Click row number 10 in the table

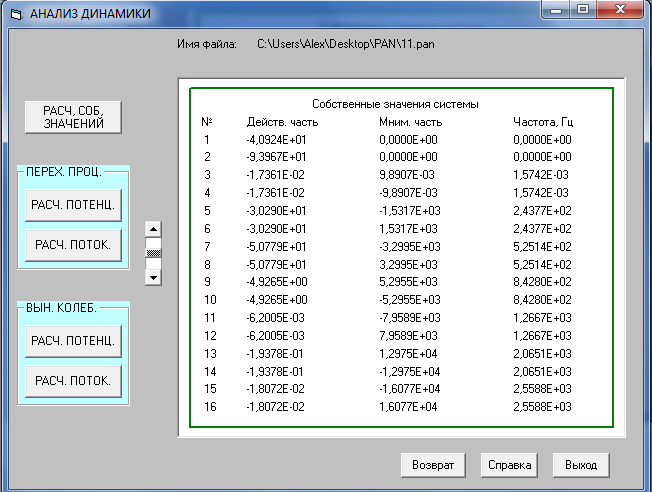coord(210,300)
